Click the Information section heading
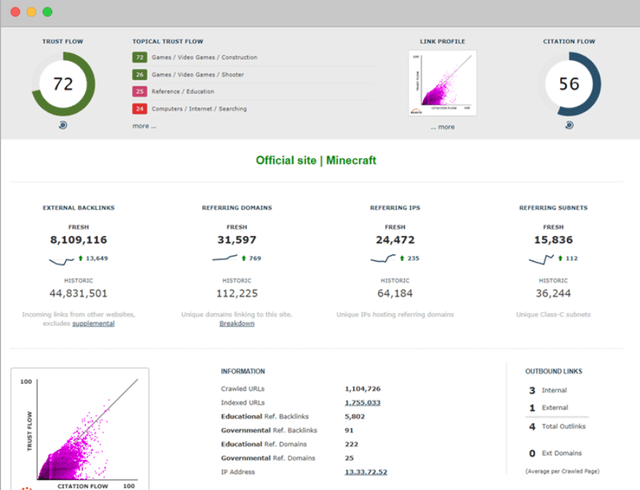The height and width of the screenshot is (490, 640). [x=243, y=371]
